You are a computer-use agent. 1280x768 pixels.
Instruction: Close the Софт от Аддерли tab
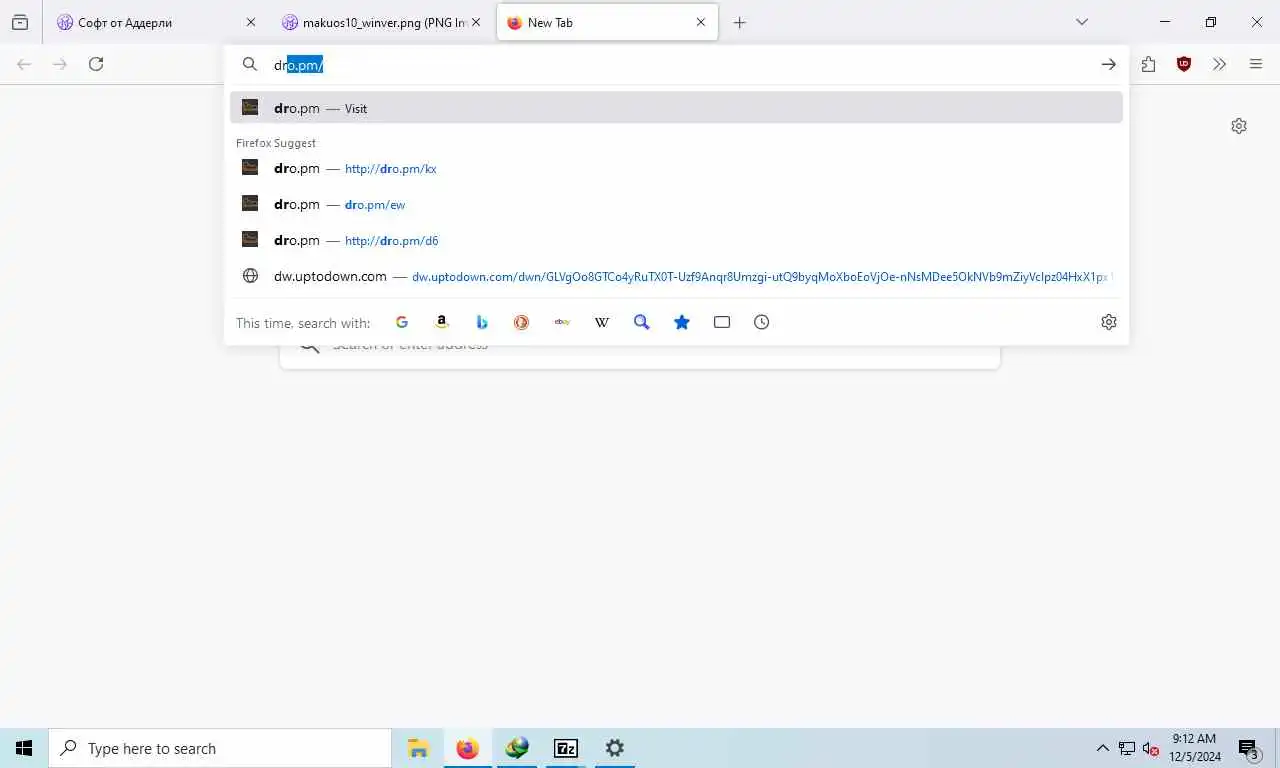click(x=251, y=22)
